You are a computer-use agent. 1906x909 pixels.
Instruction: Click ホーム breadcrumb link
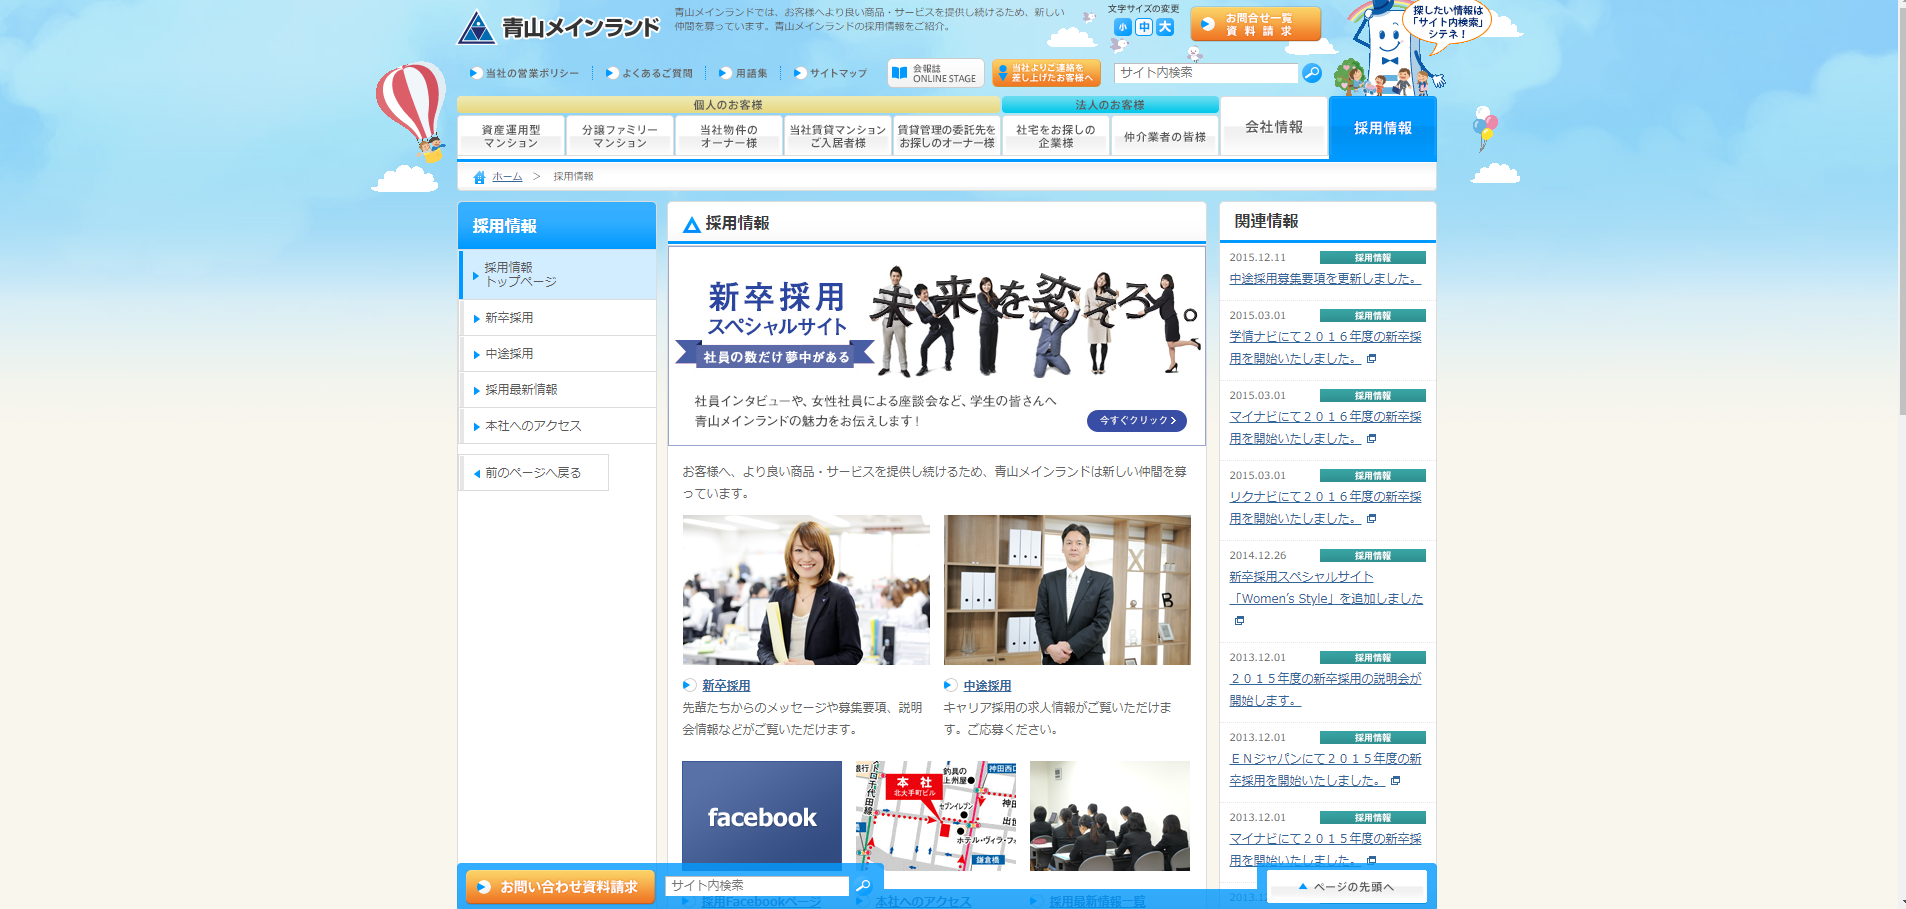507,177
